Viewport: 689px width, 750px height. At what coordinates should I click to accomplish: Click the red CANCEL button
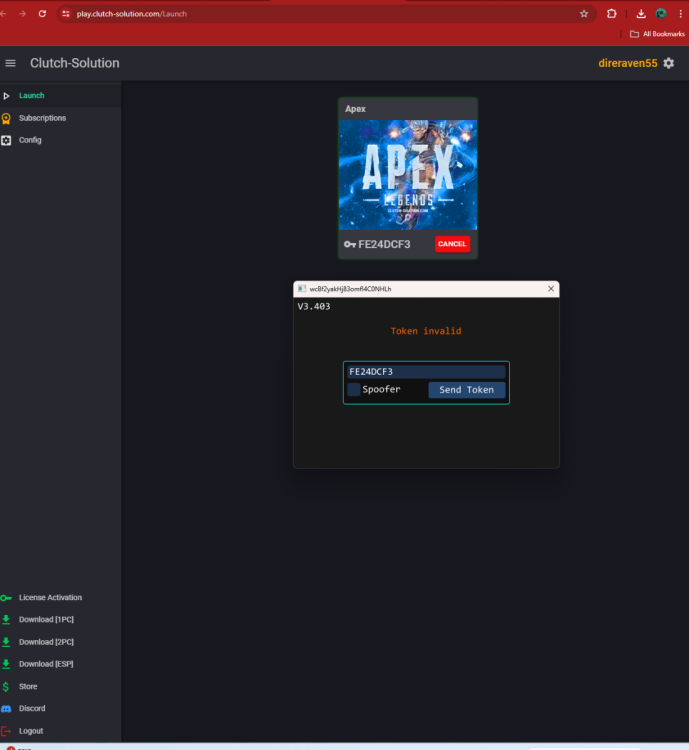pyautogui.click(x=452, y=244)
